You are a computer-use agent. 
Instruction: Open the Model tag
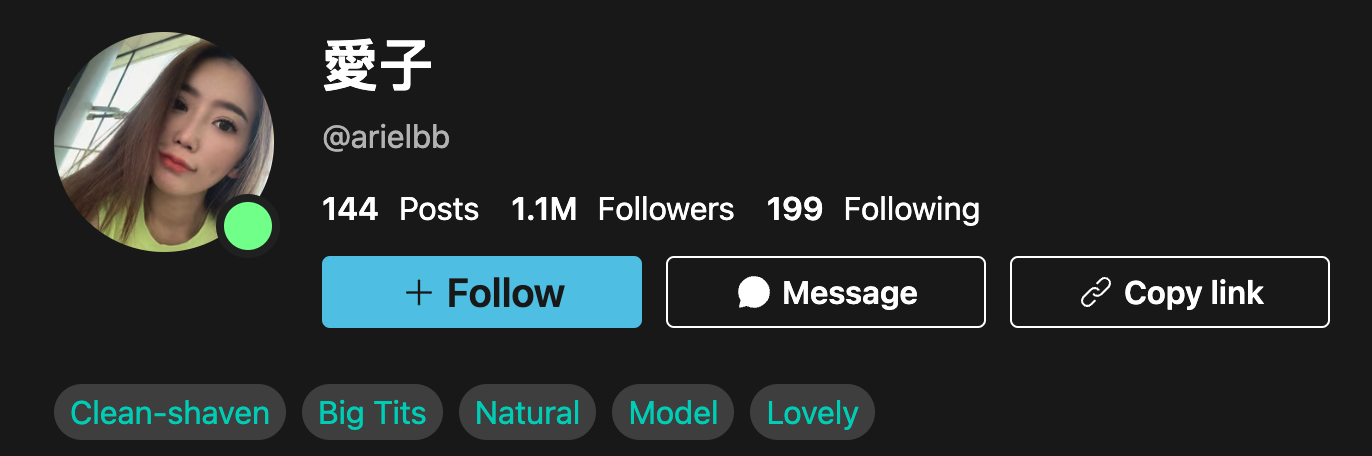(673, 412)
